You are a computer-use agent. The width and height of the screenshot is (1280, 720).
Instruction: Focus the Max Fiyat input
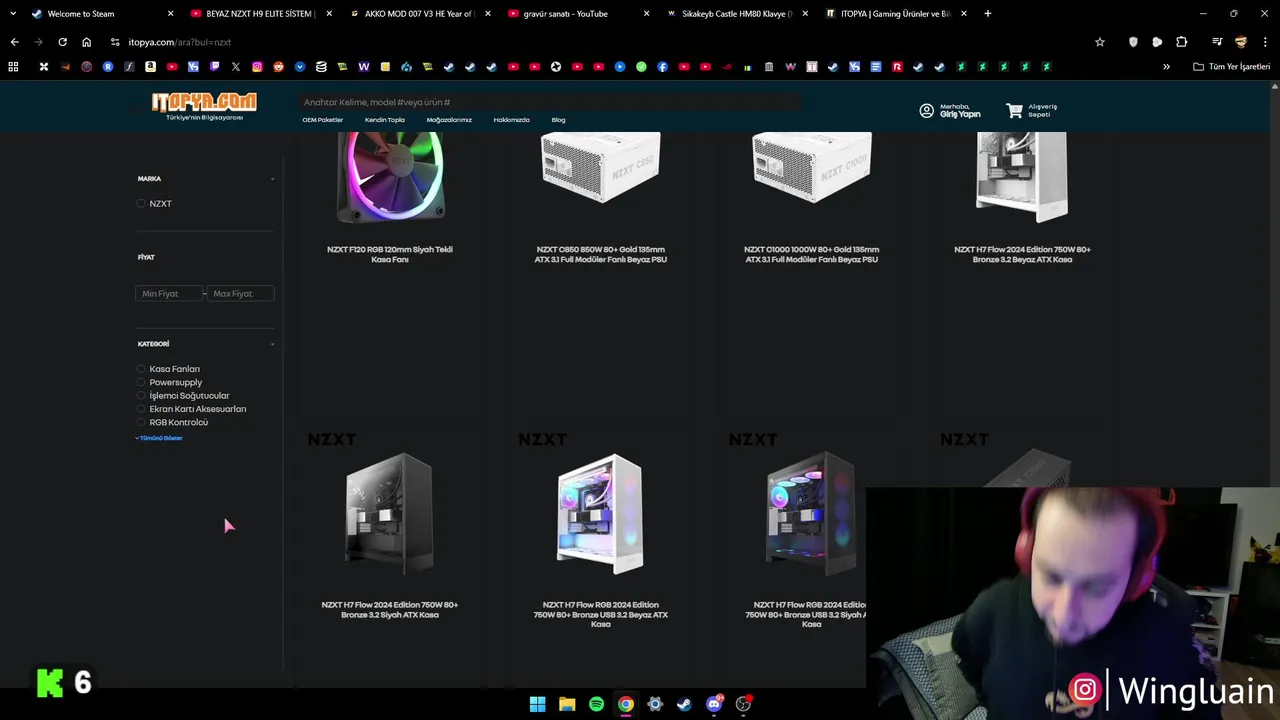click(x=240, y=294)
